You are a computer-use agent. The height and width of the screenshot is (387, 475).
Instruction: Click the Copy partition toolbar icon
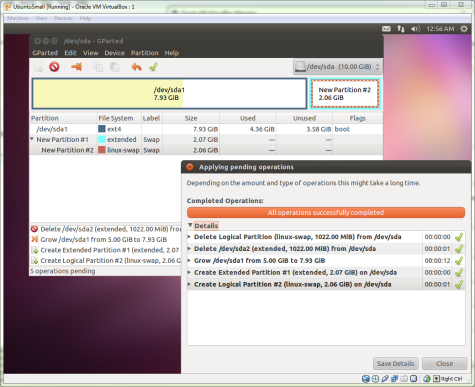[x=98, y=67]
